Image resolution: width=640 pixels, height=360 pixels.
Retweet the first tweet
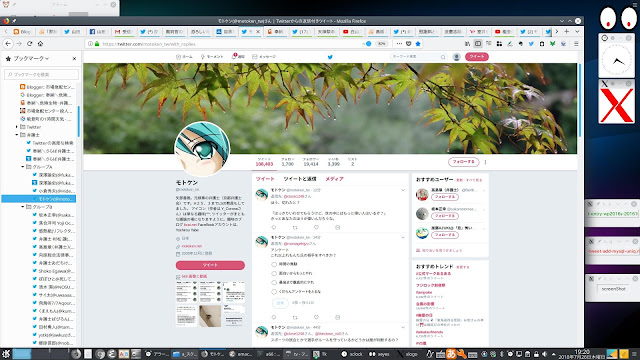[295, 227]
